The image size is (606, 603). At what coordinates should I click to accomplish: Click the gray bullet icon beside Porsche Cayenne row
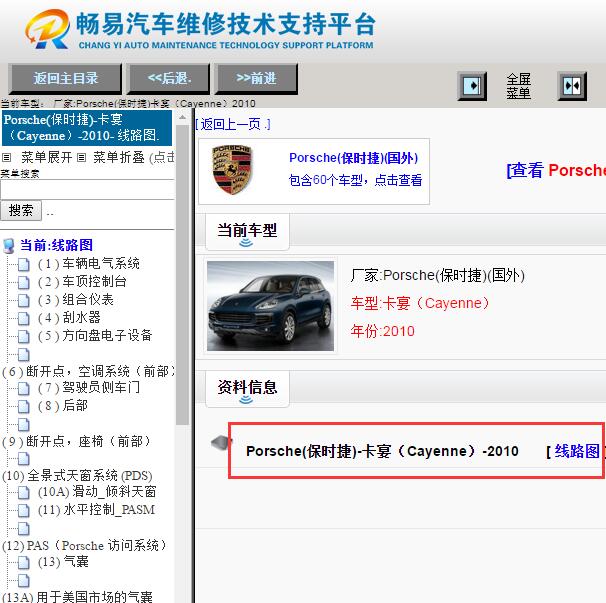[x=221, y=442]
